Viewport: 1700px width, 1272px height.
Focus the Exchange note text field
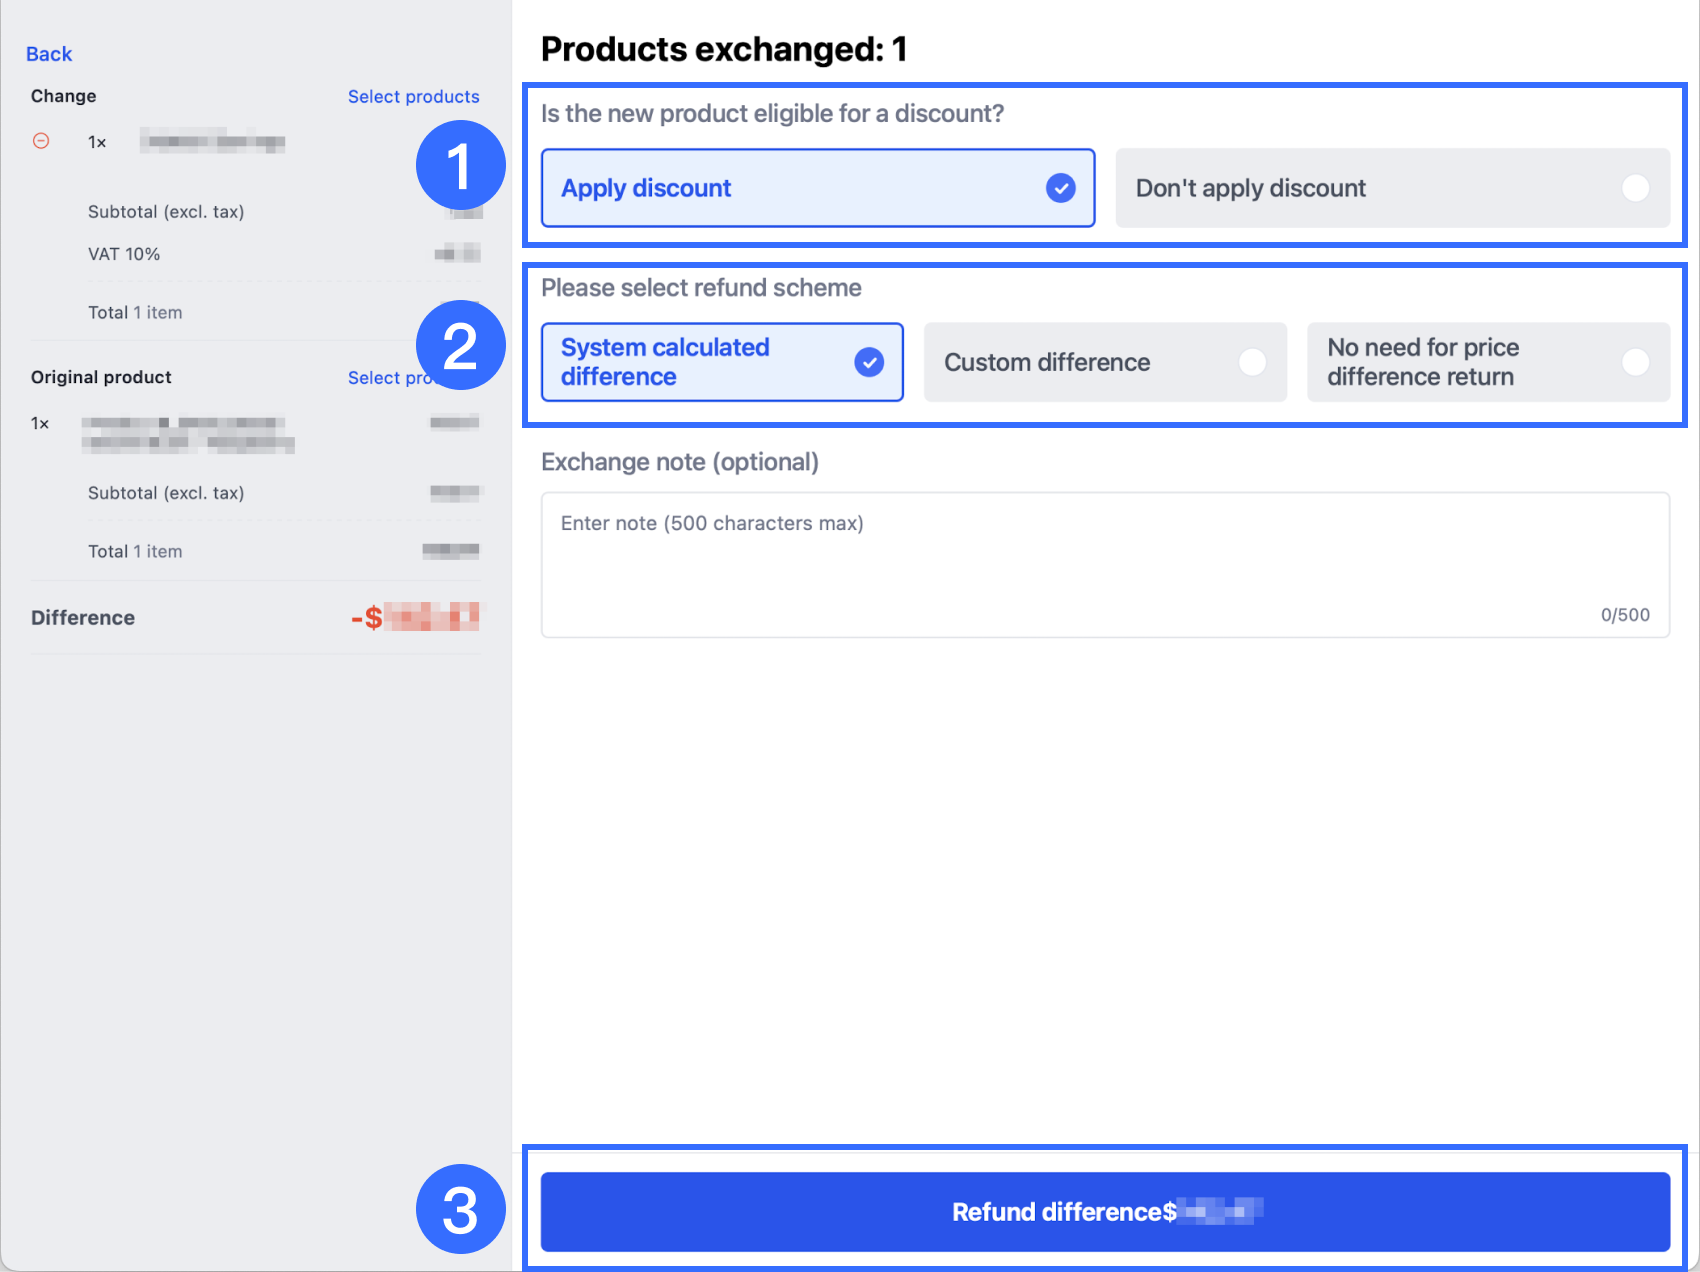coord(1104,564)
